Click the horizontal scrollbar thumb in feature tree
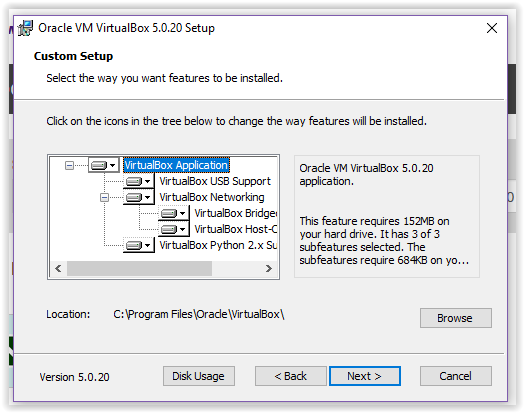This screenshot has width=524, height=413. point(139,268)
